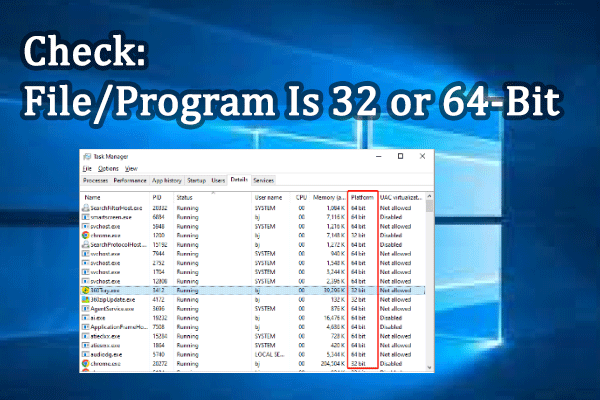The image size is (600, 400).
Task: Click the audiodg.exe process icon
Action: click(86, 355)
